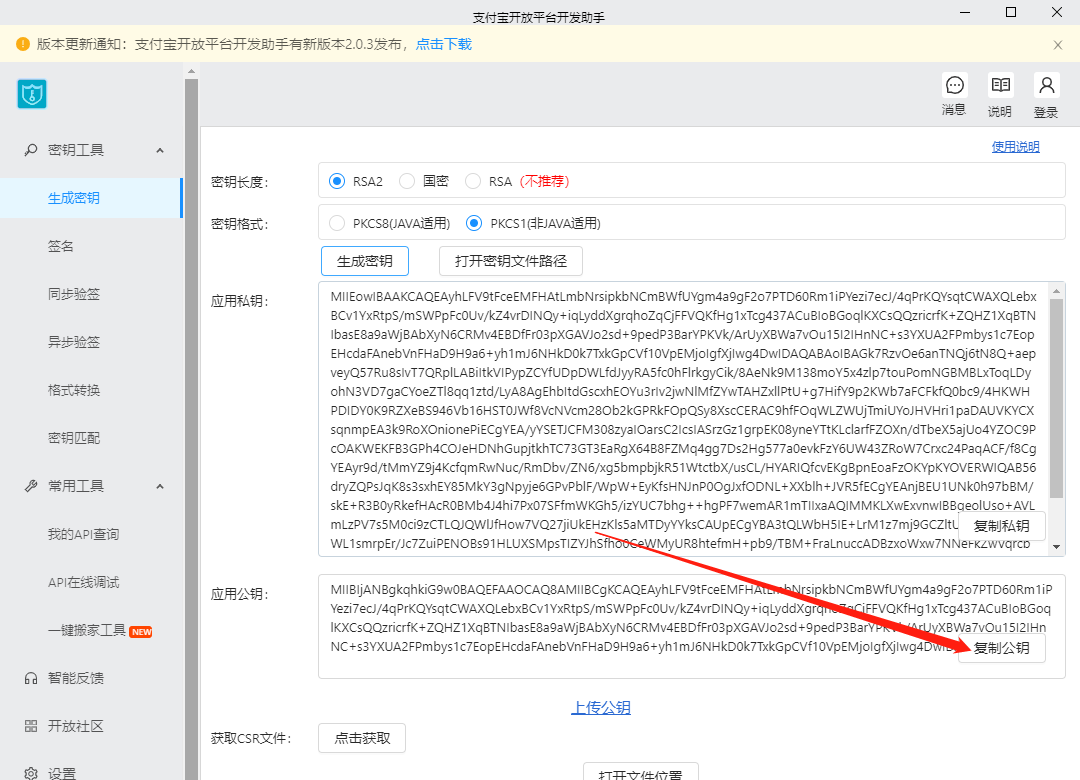The height and width of the screenshot is (780, 1080).
Task: Click the 登录 user login icon
Action: pos(1046,85)
